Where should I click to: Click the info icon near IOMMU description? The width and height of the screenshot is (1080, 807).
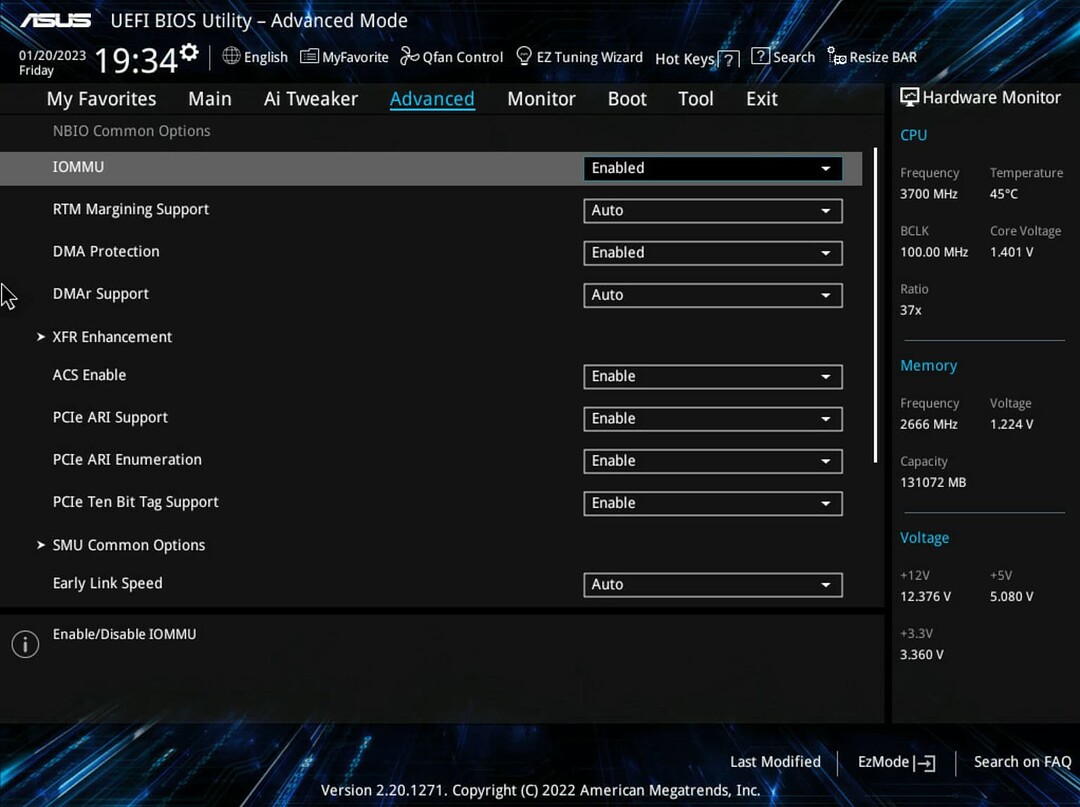tap(25, 644)
